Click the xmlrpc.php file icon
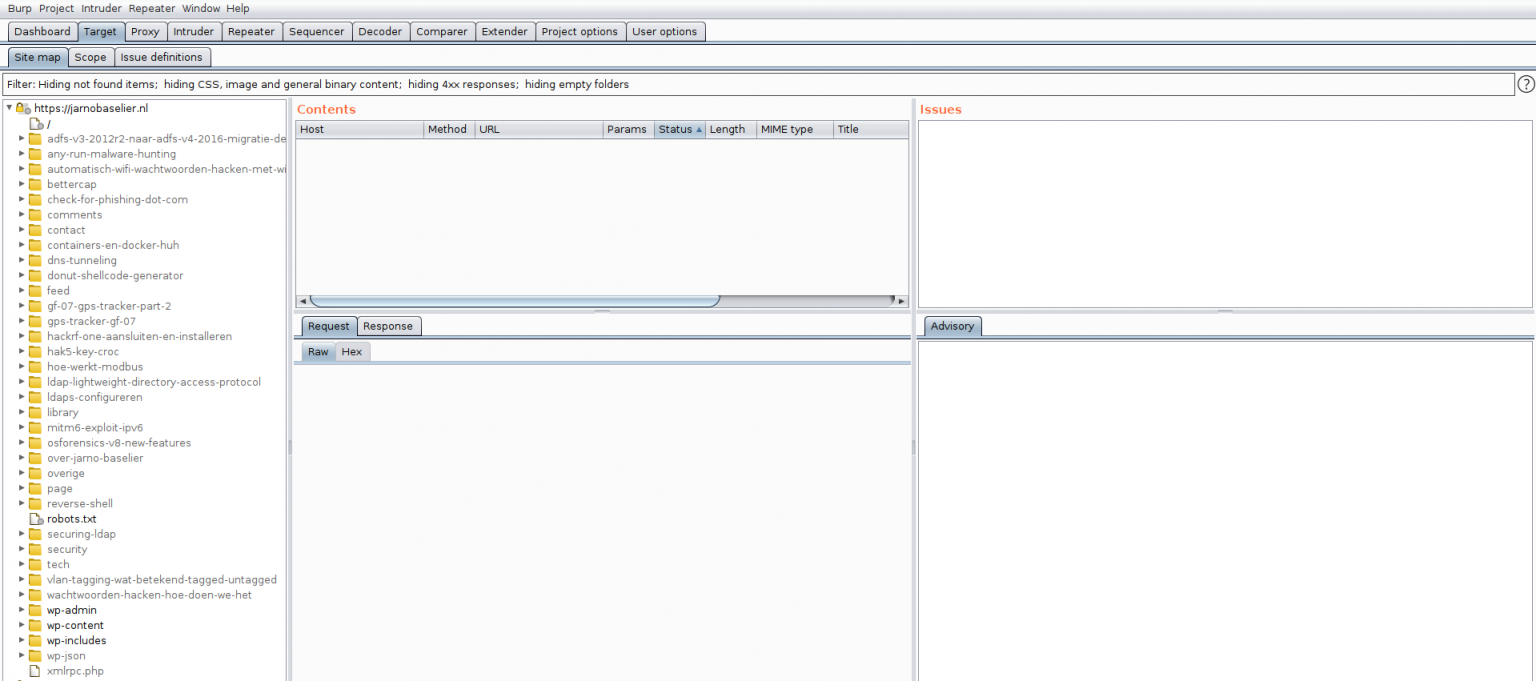This screenshot has width=1536, height=681. pos(36,671)
